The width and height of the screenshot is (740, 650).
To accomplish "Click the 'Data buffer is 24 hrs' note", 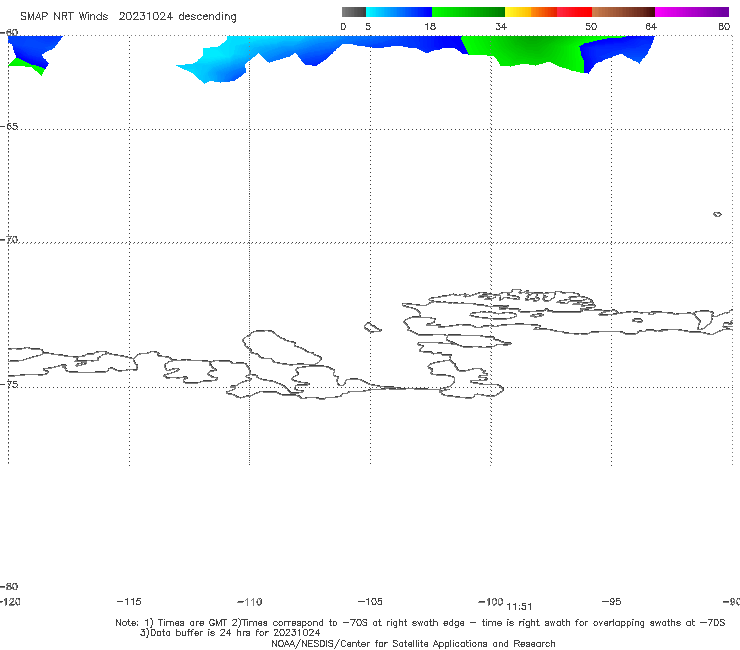I will (x=230, y=633).
